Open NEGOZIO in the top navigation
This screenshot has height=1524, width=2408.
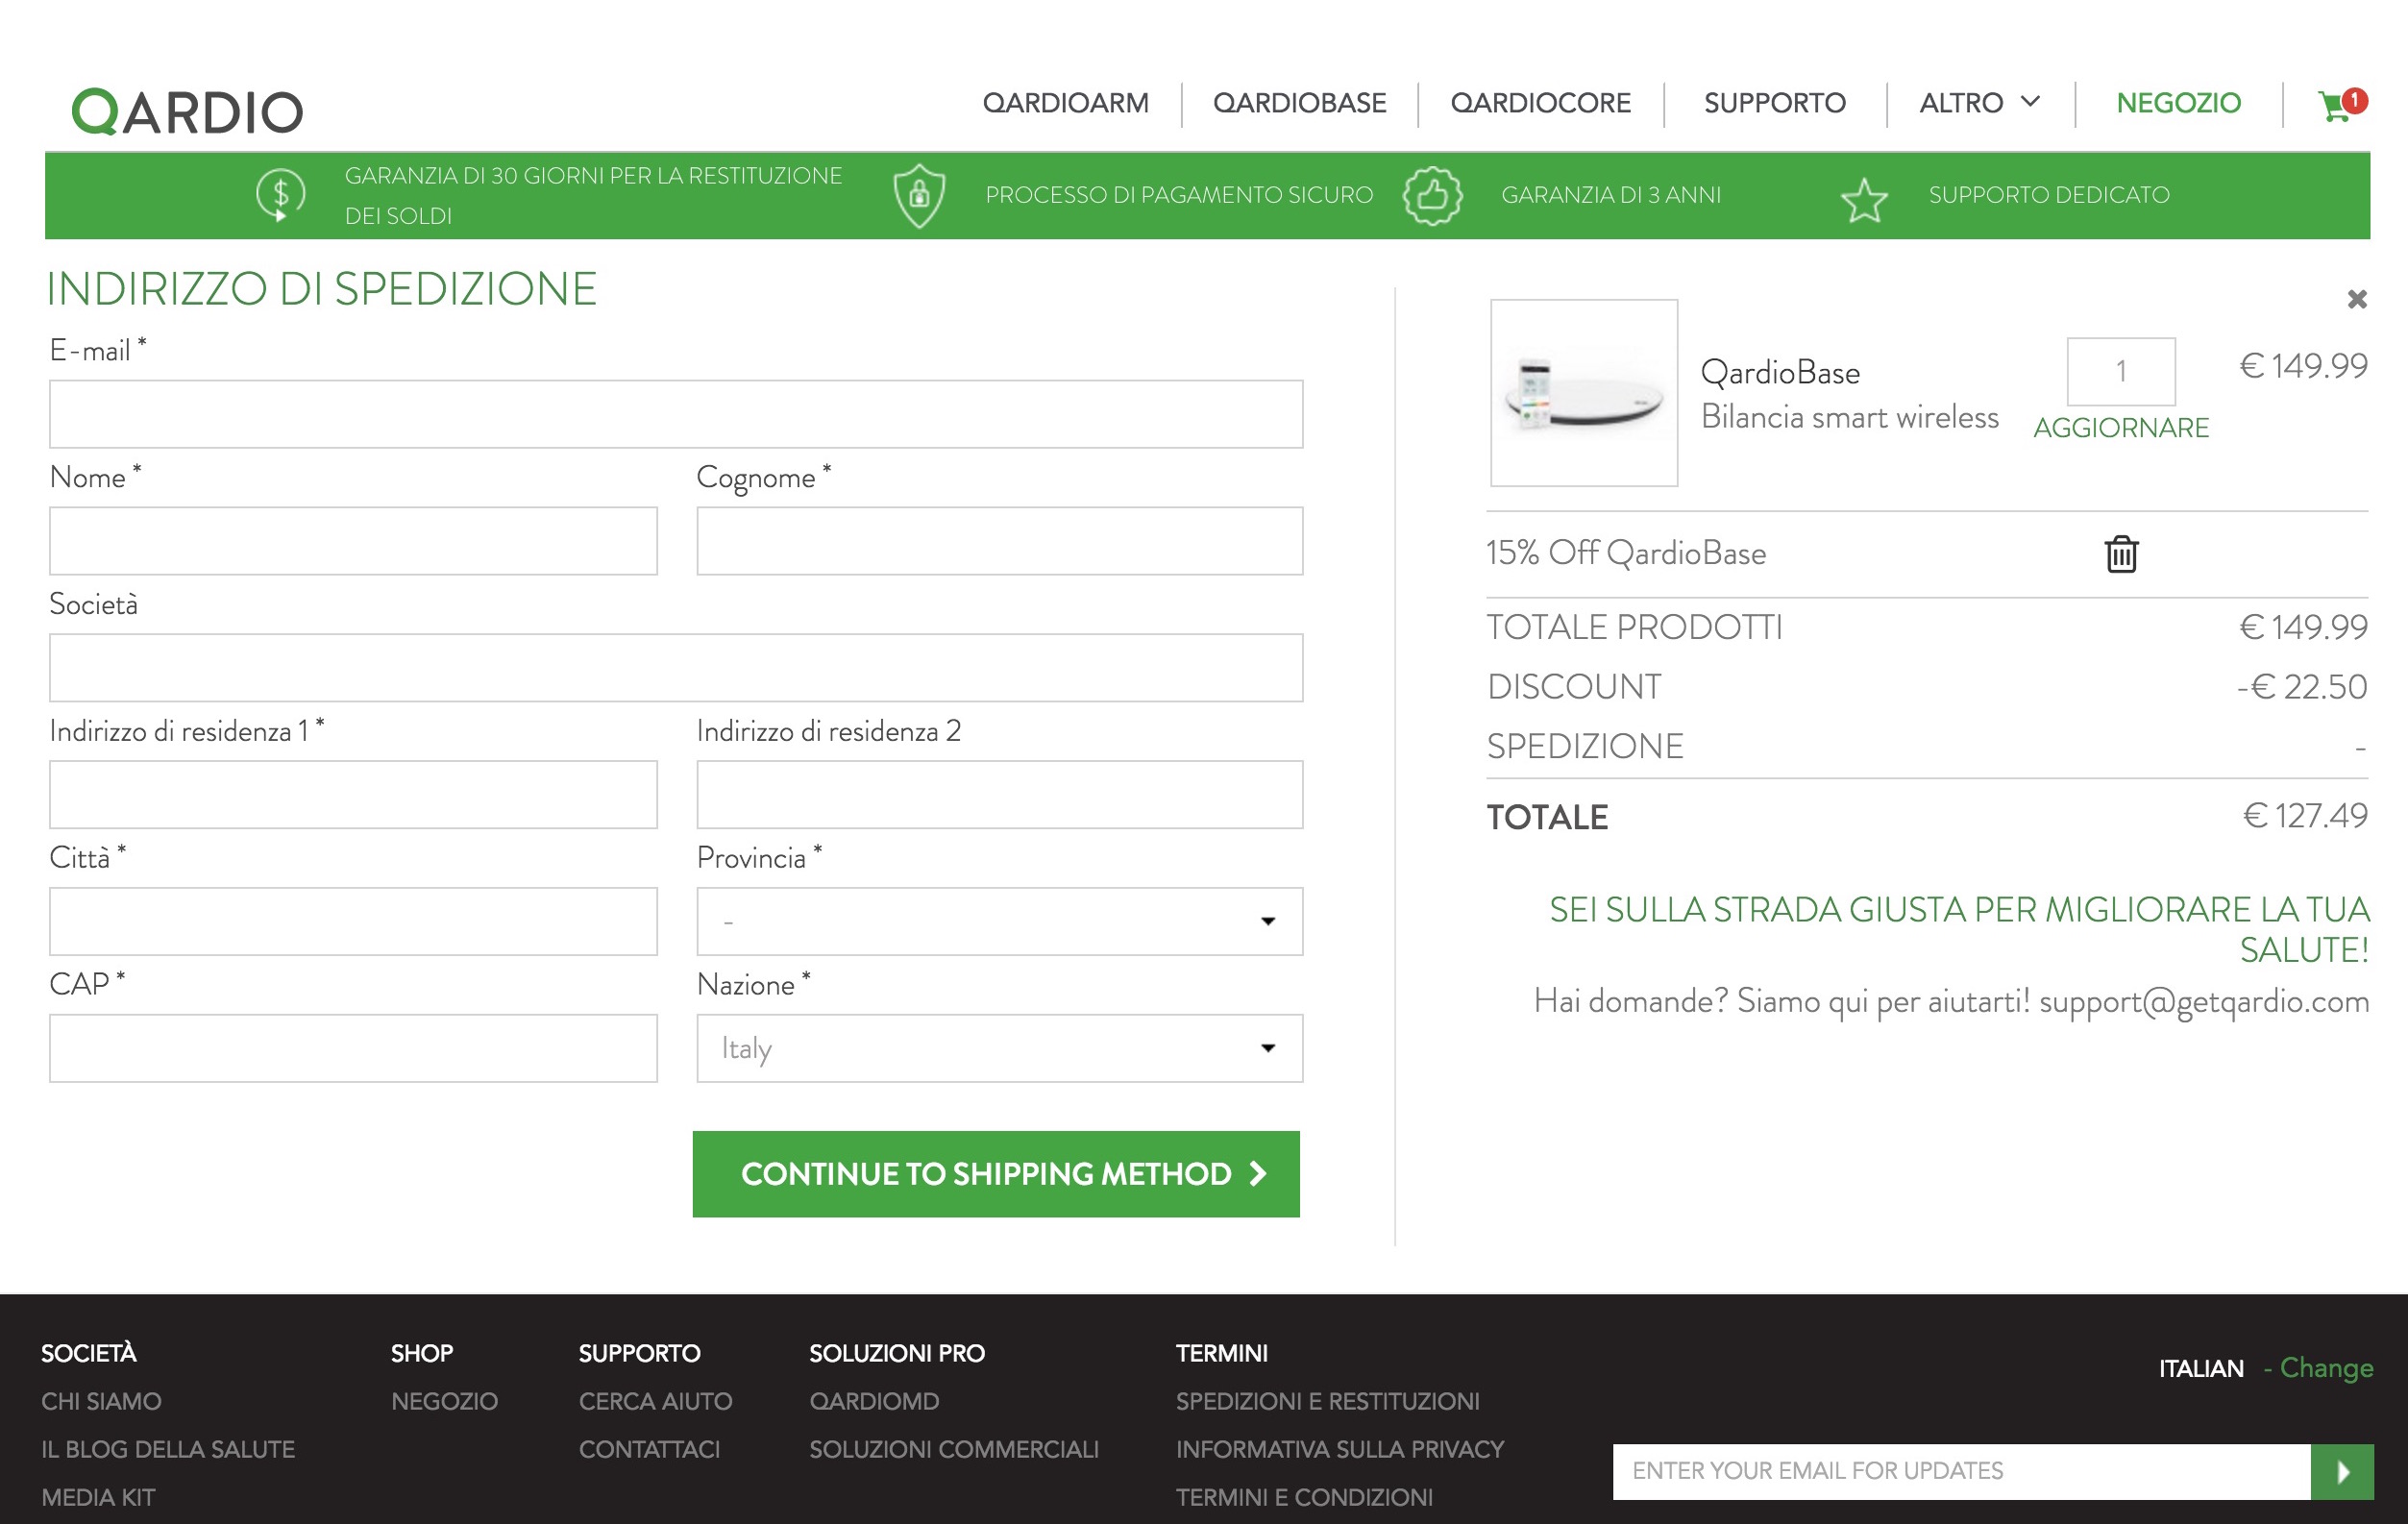tap(2178, 103)
